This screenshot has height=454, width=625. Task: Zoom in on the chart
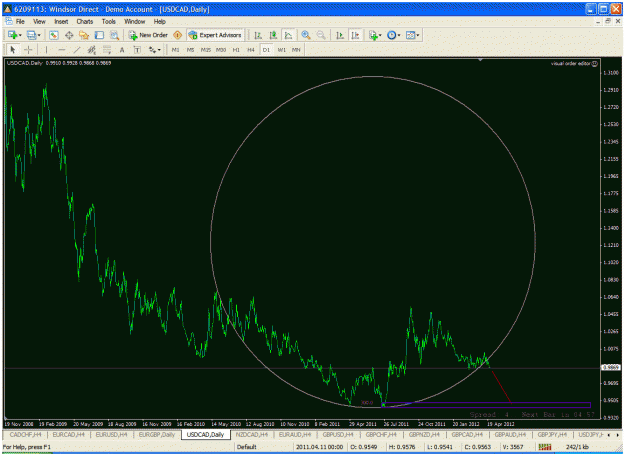pyautogui.click(x=306, y=35)
